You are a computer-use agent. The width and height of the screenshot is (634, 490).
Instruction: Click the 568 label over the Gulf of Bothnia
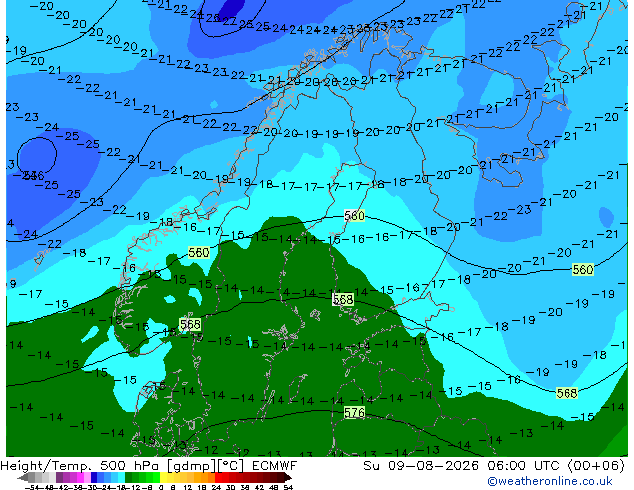(343, 299)
